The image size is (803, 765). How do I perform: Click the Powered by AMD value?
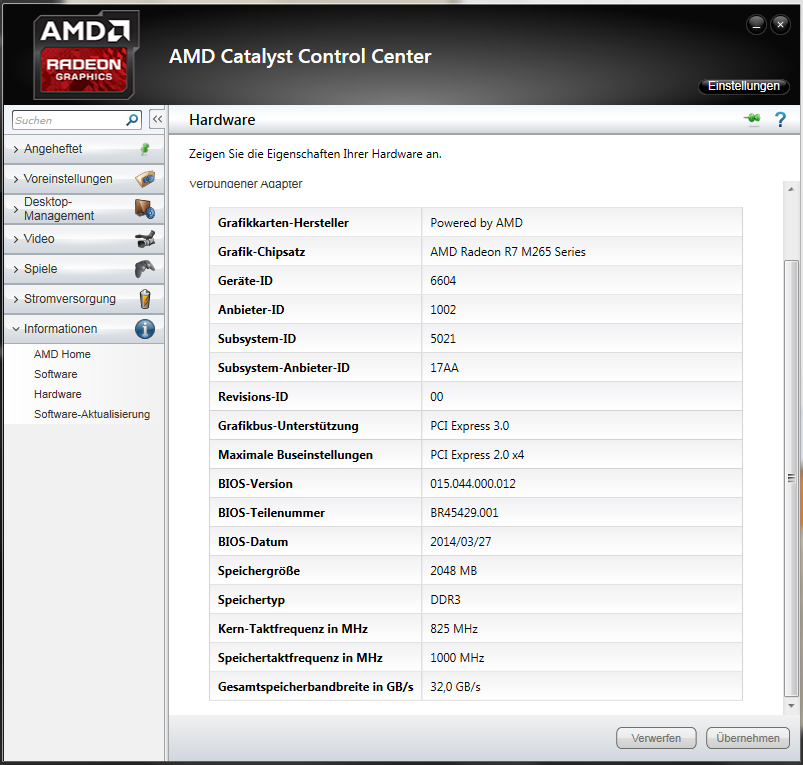[x=476, y=223]
